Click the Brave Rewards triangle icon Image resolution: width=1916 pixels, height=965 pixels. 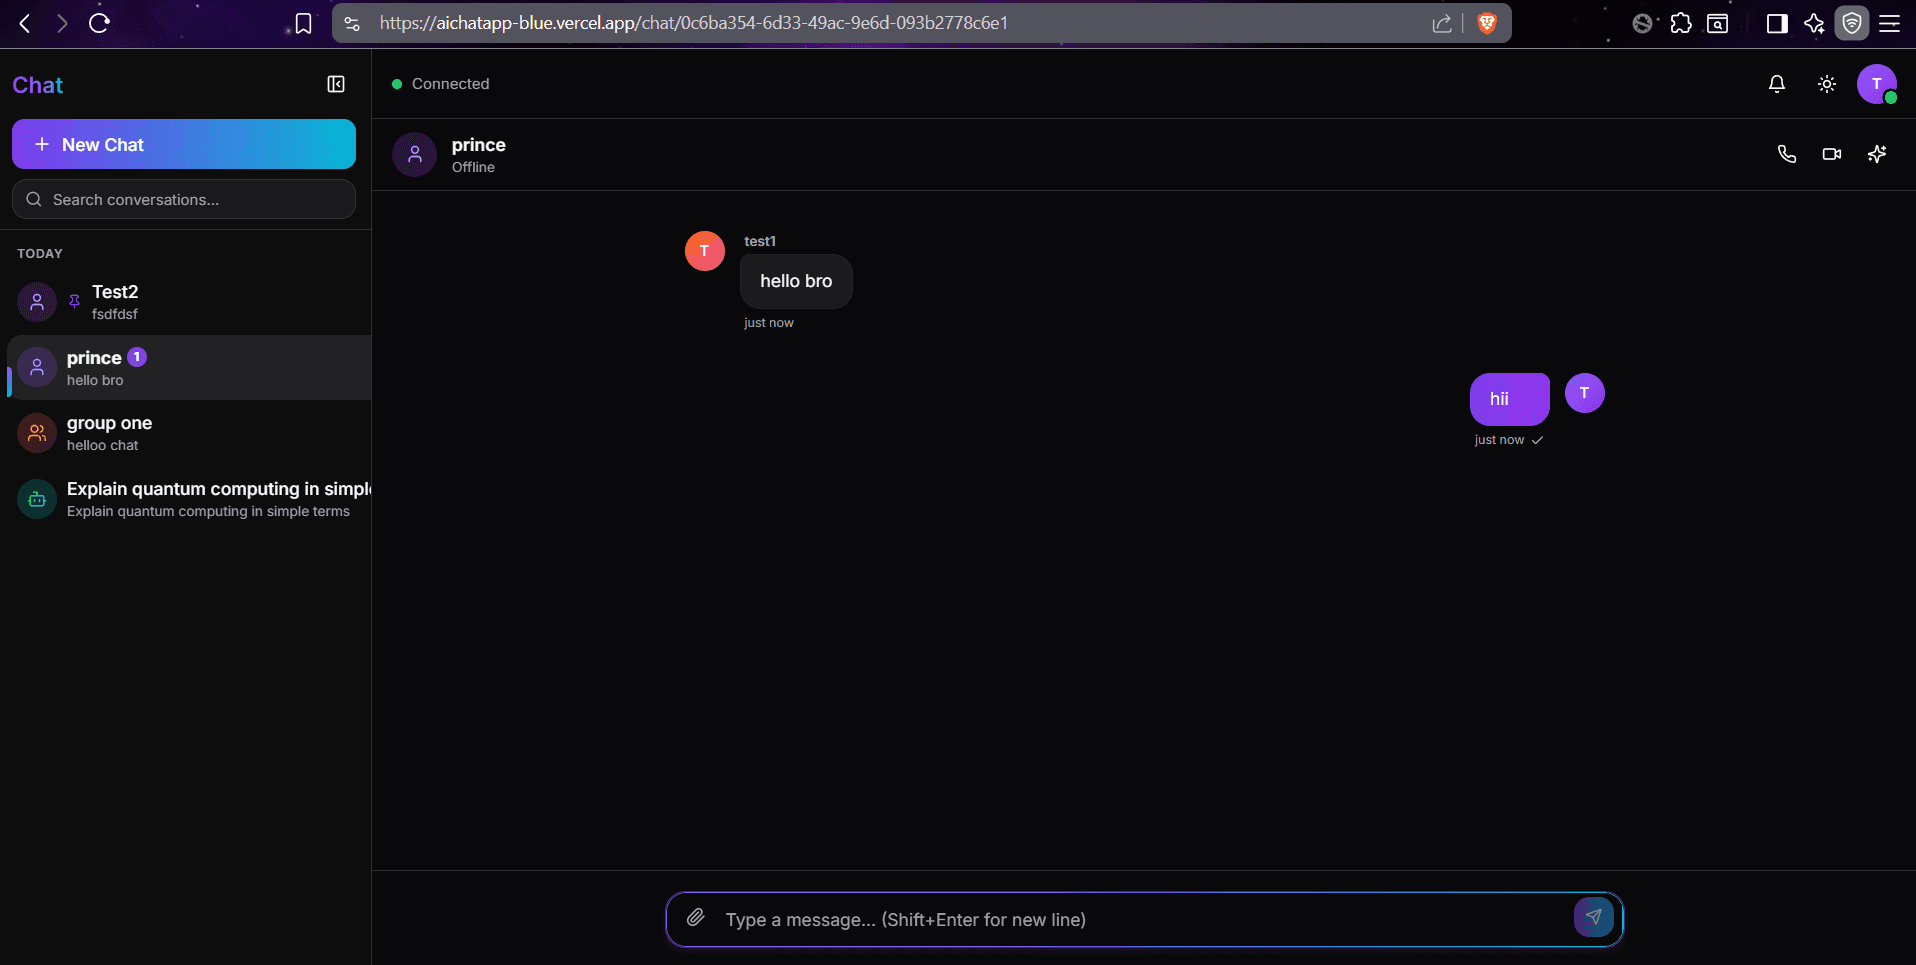click(x=1815, y=23)
